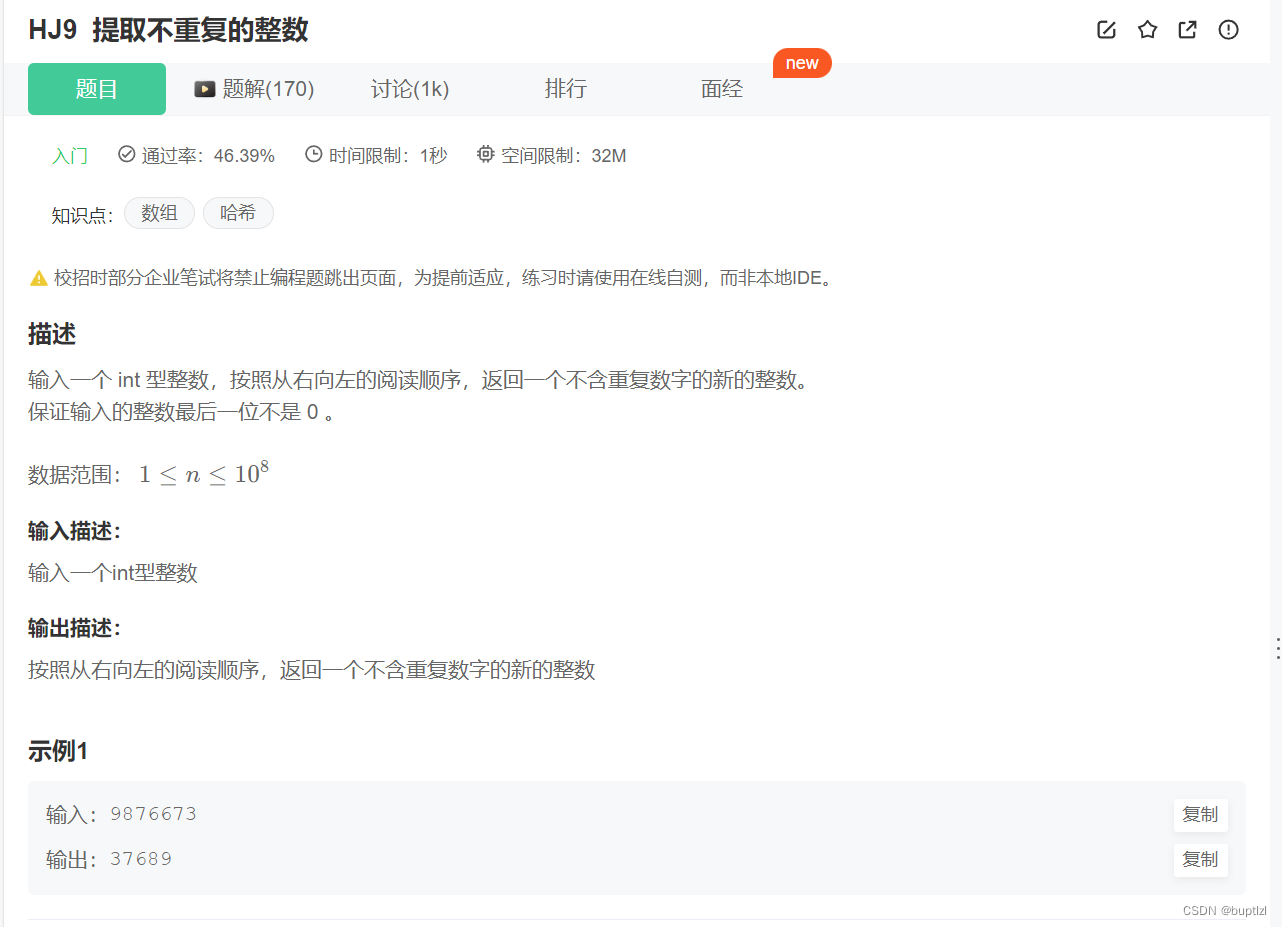
Task: Click the panel resize handle dots
Action: click(x=1277, y=648)
